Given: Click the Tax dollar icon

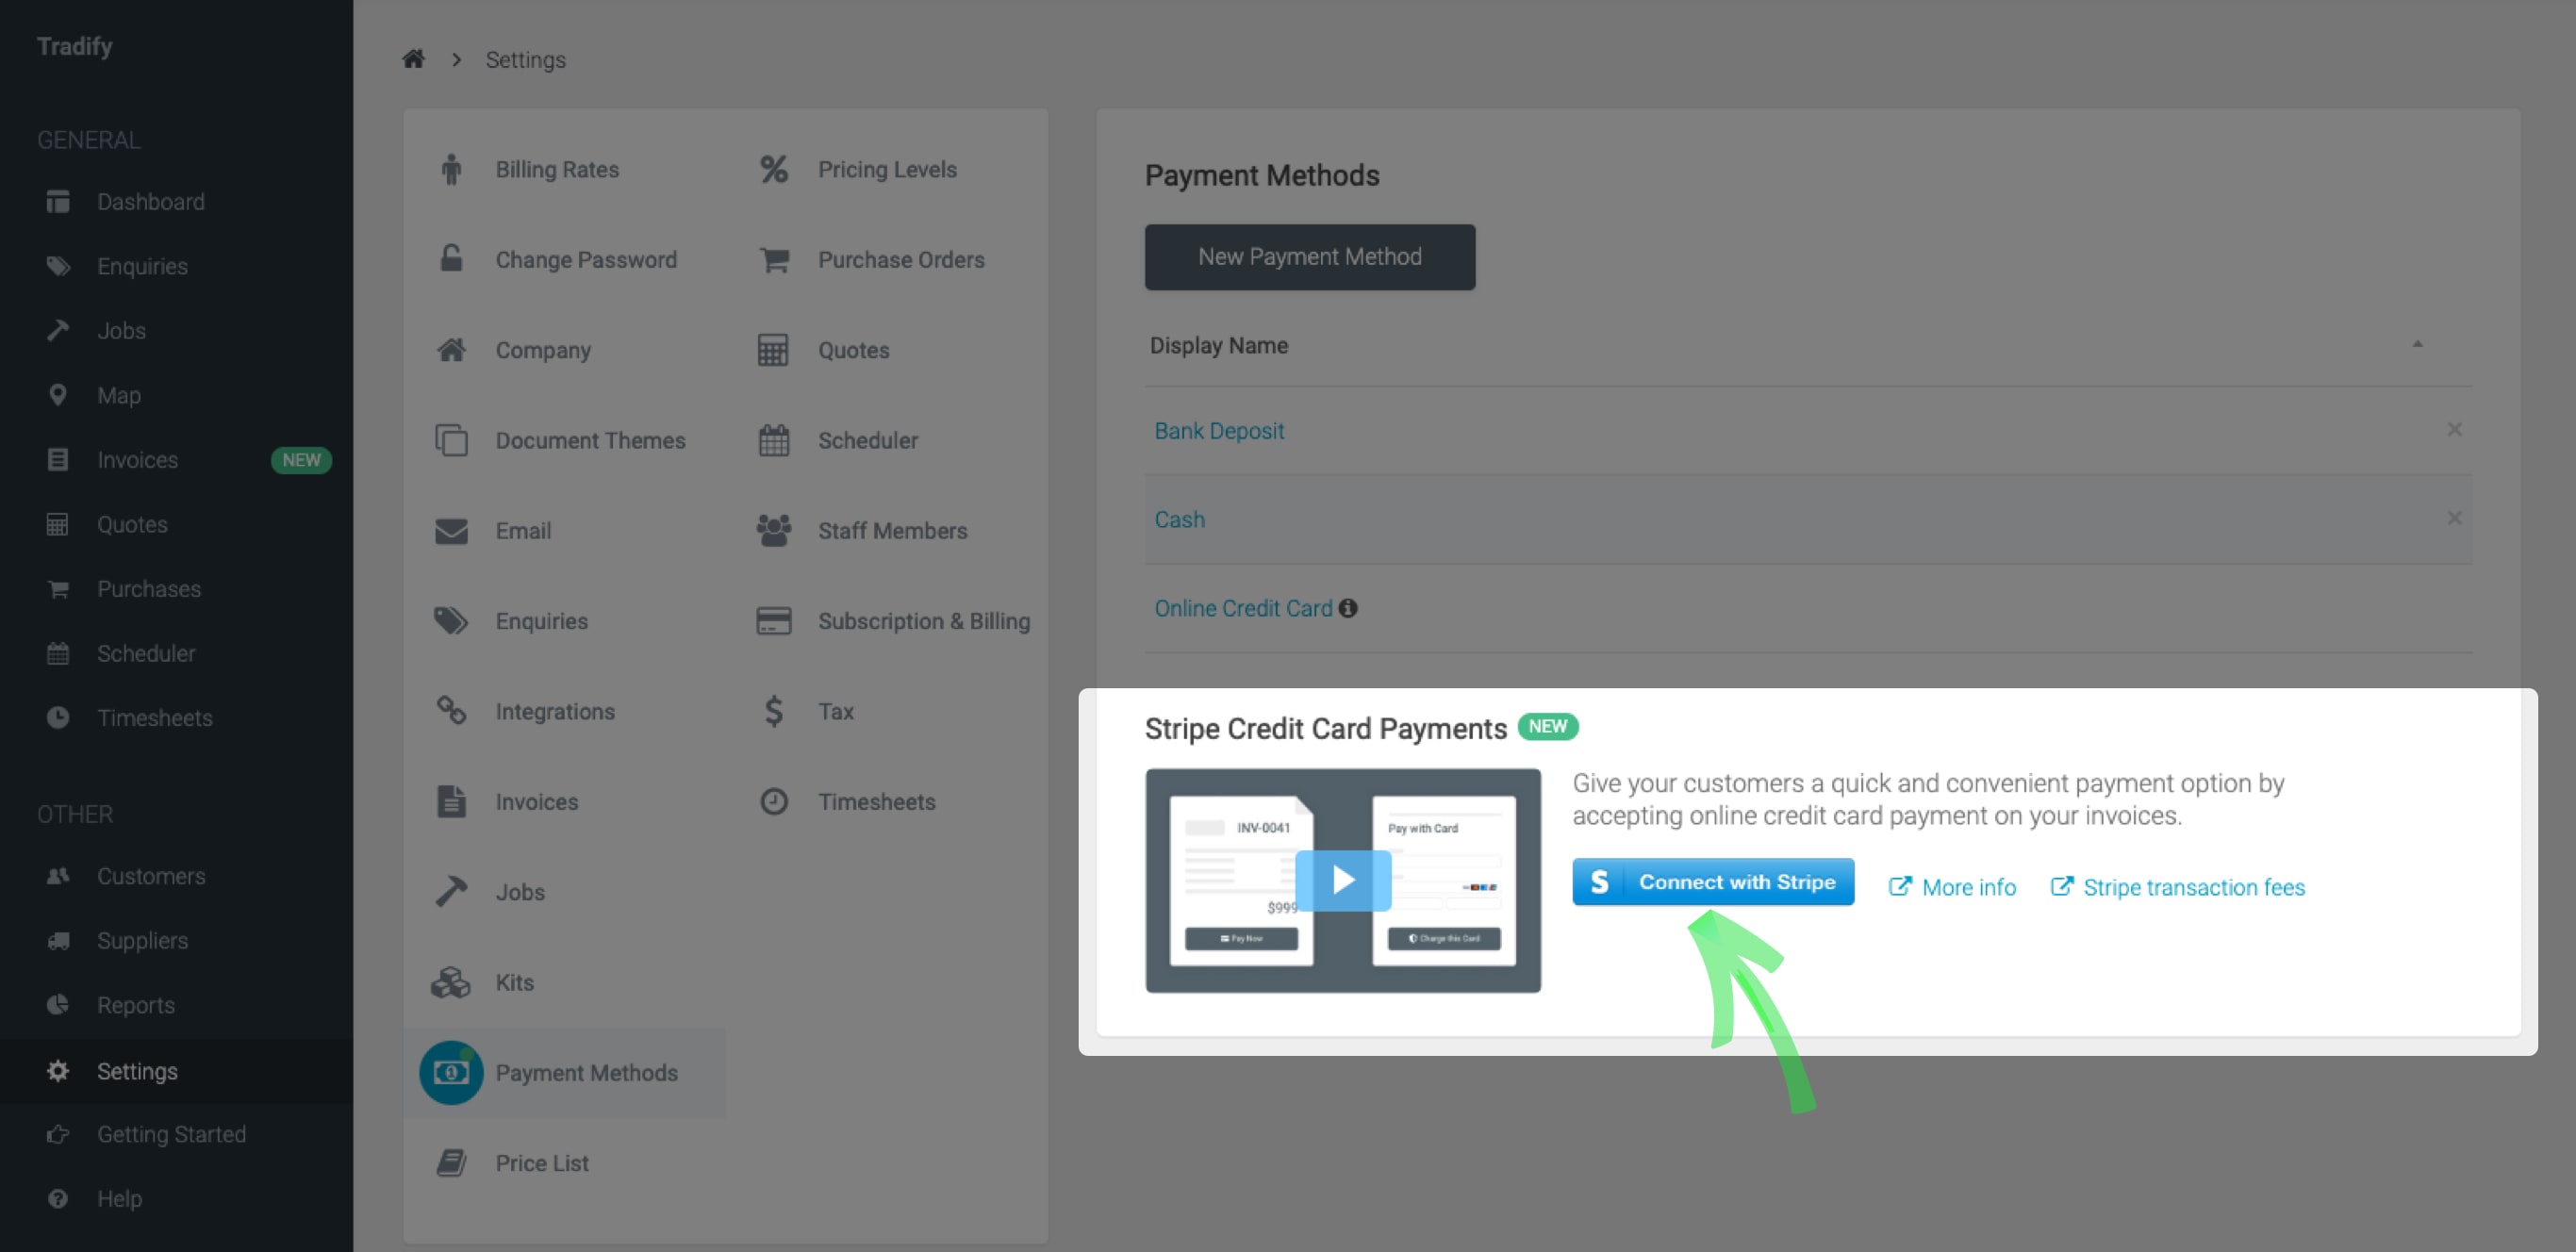Looking at the screenshot, I should pyautogui.click(x=774, y=711).
